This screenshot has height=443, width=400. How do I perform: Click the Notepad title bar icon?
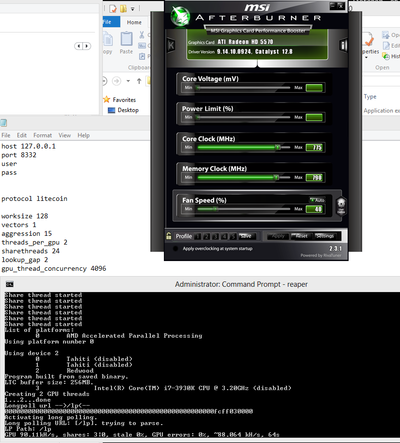(x=3, y=123)
